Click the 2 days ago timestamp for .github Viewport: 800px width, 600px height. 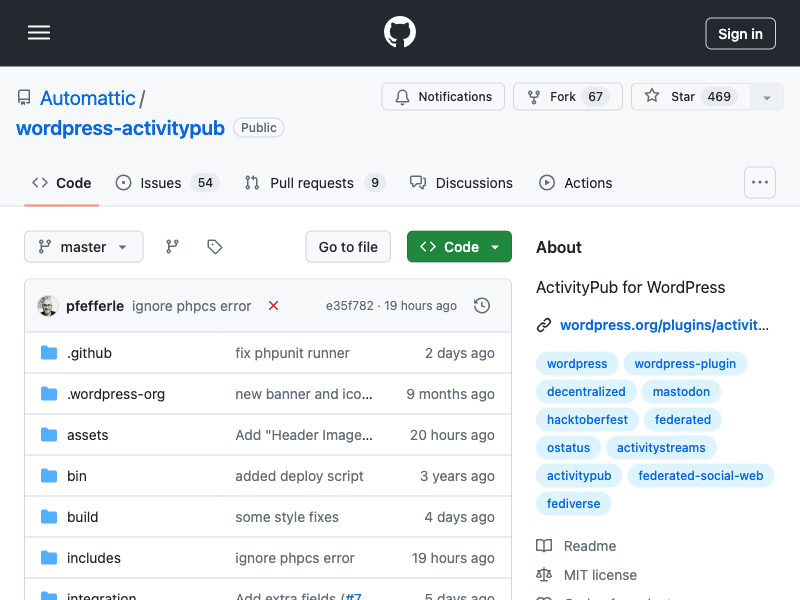(460, 353)
